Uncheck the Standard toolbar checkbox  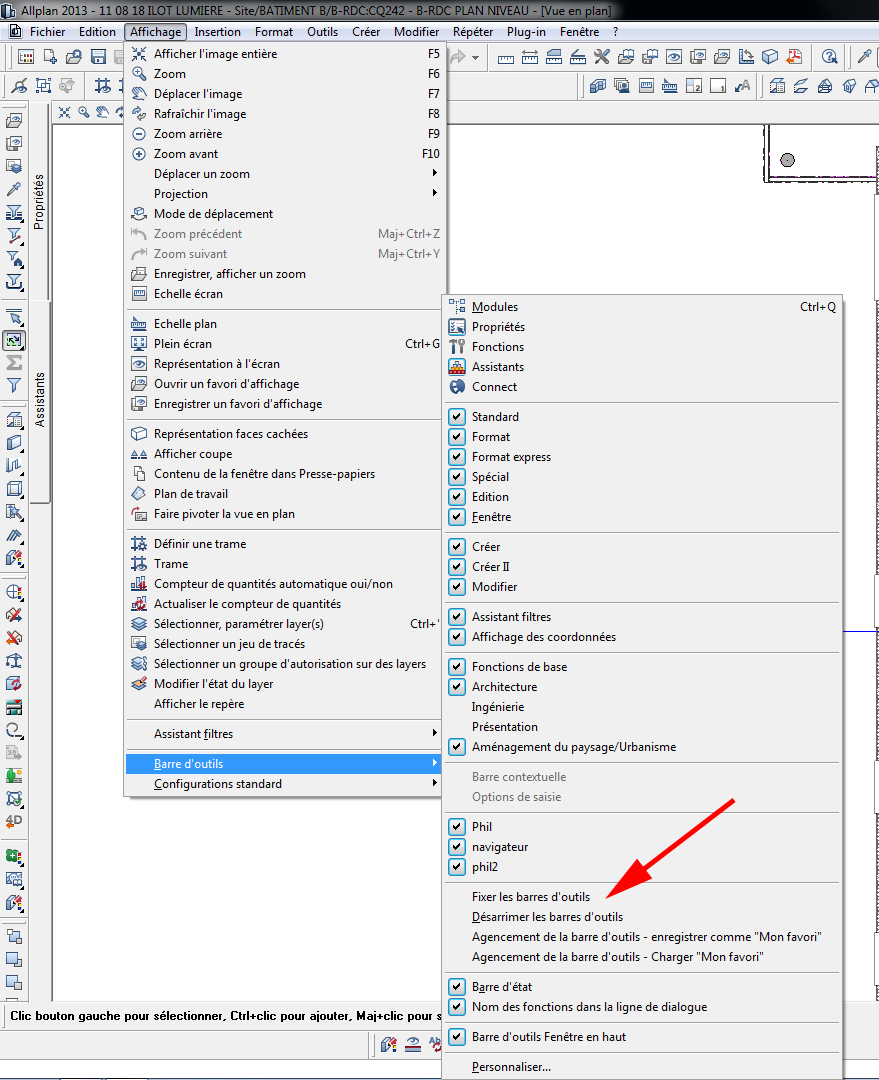457,417
